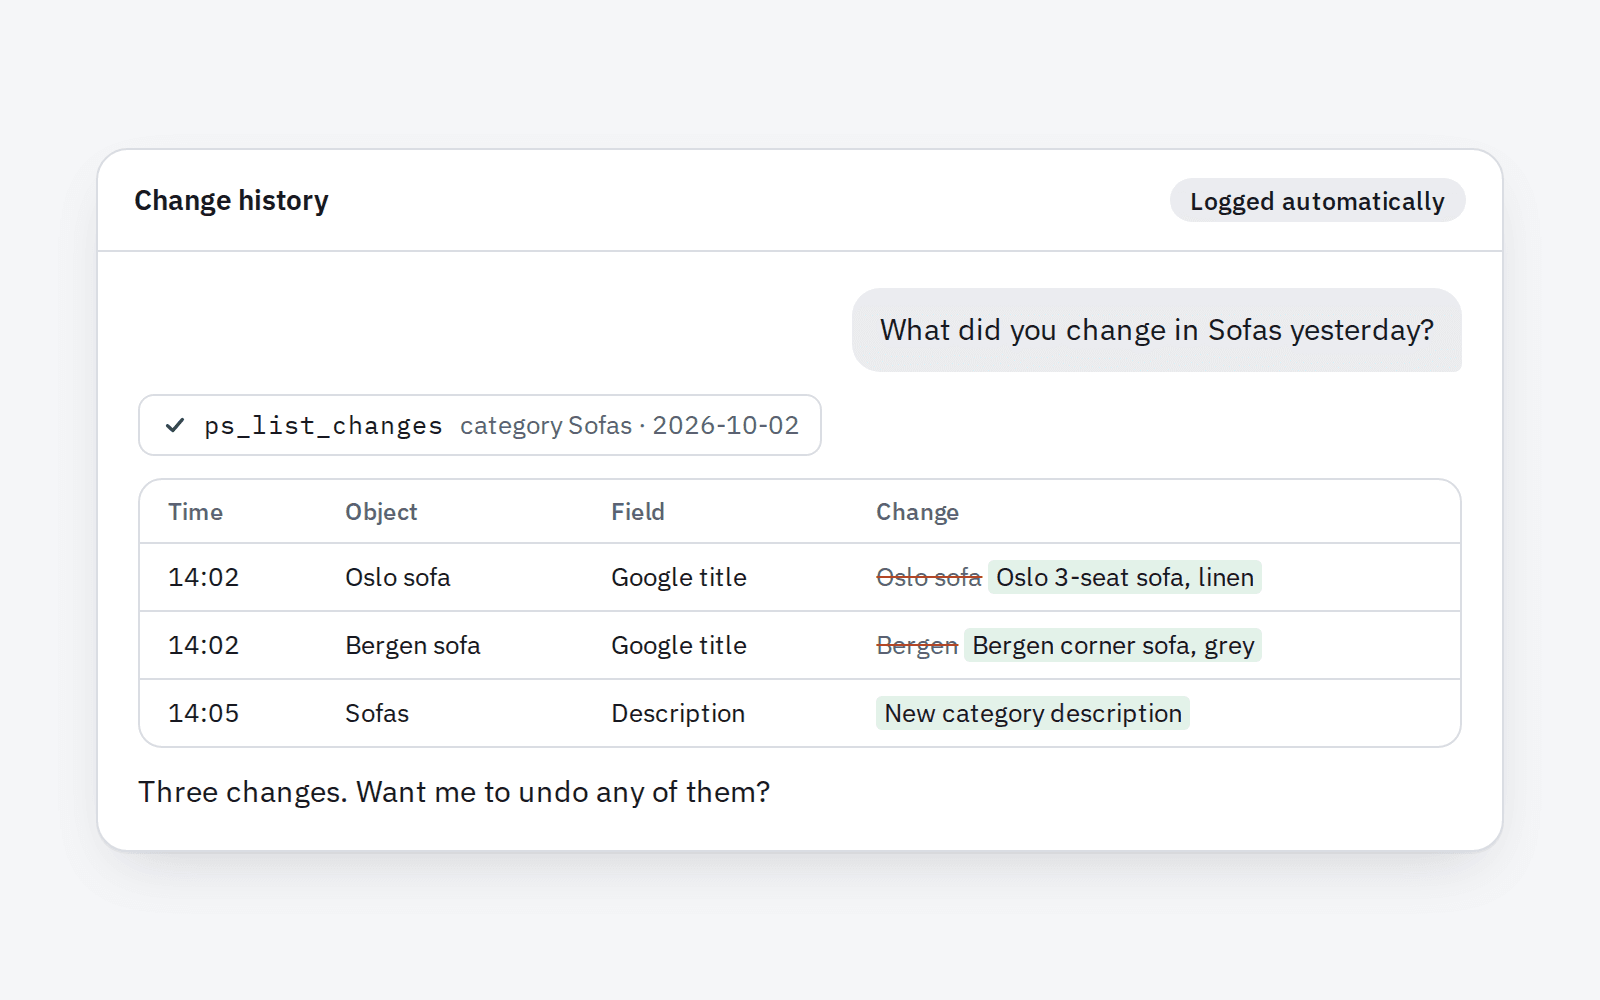
Task: Click the Description field cell
Action: [x=678, y=714]
